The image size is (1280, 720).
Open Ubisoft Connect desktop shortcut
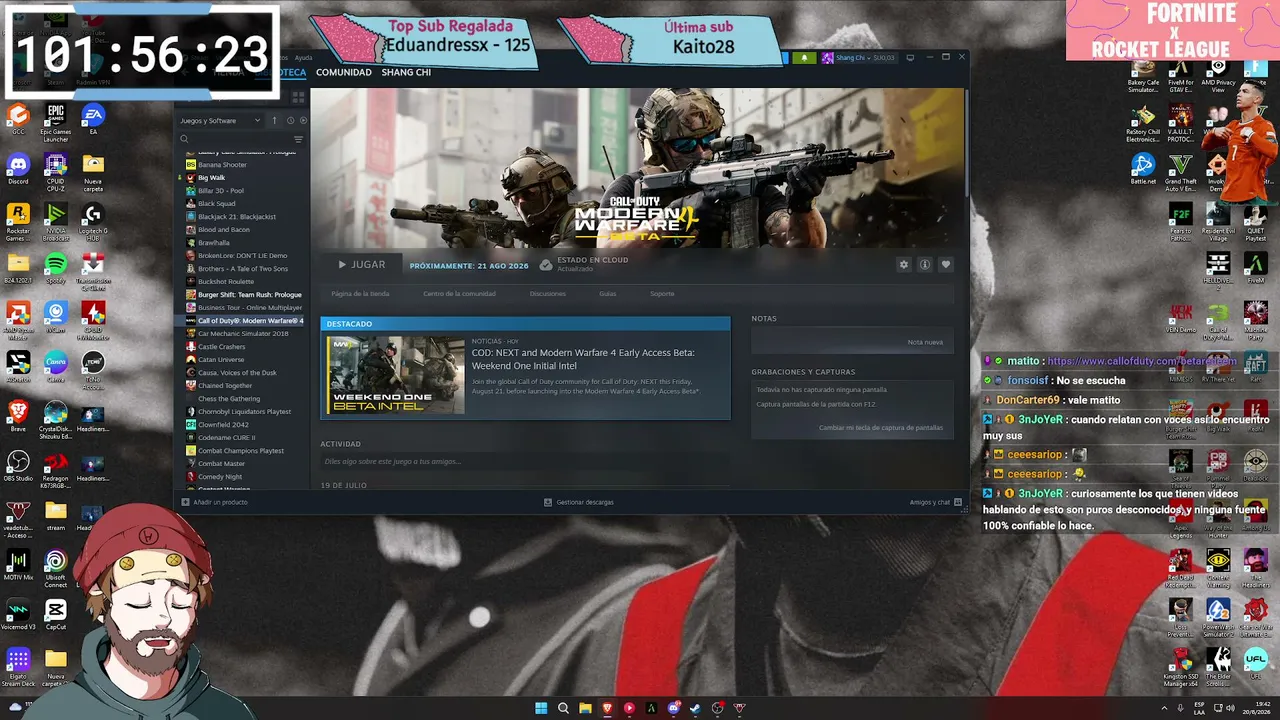pos(55,568)
